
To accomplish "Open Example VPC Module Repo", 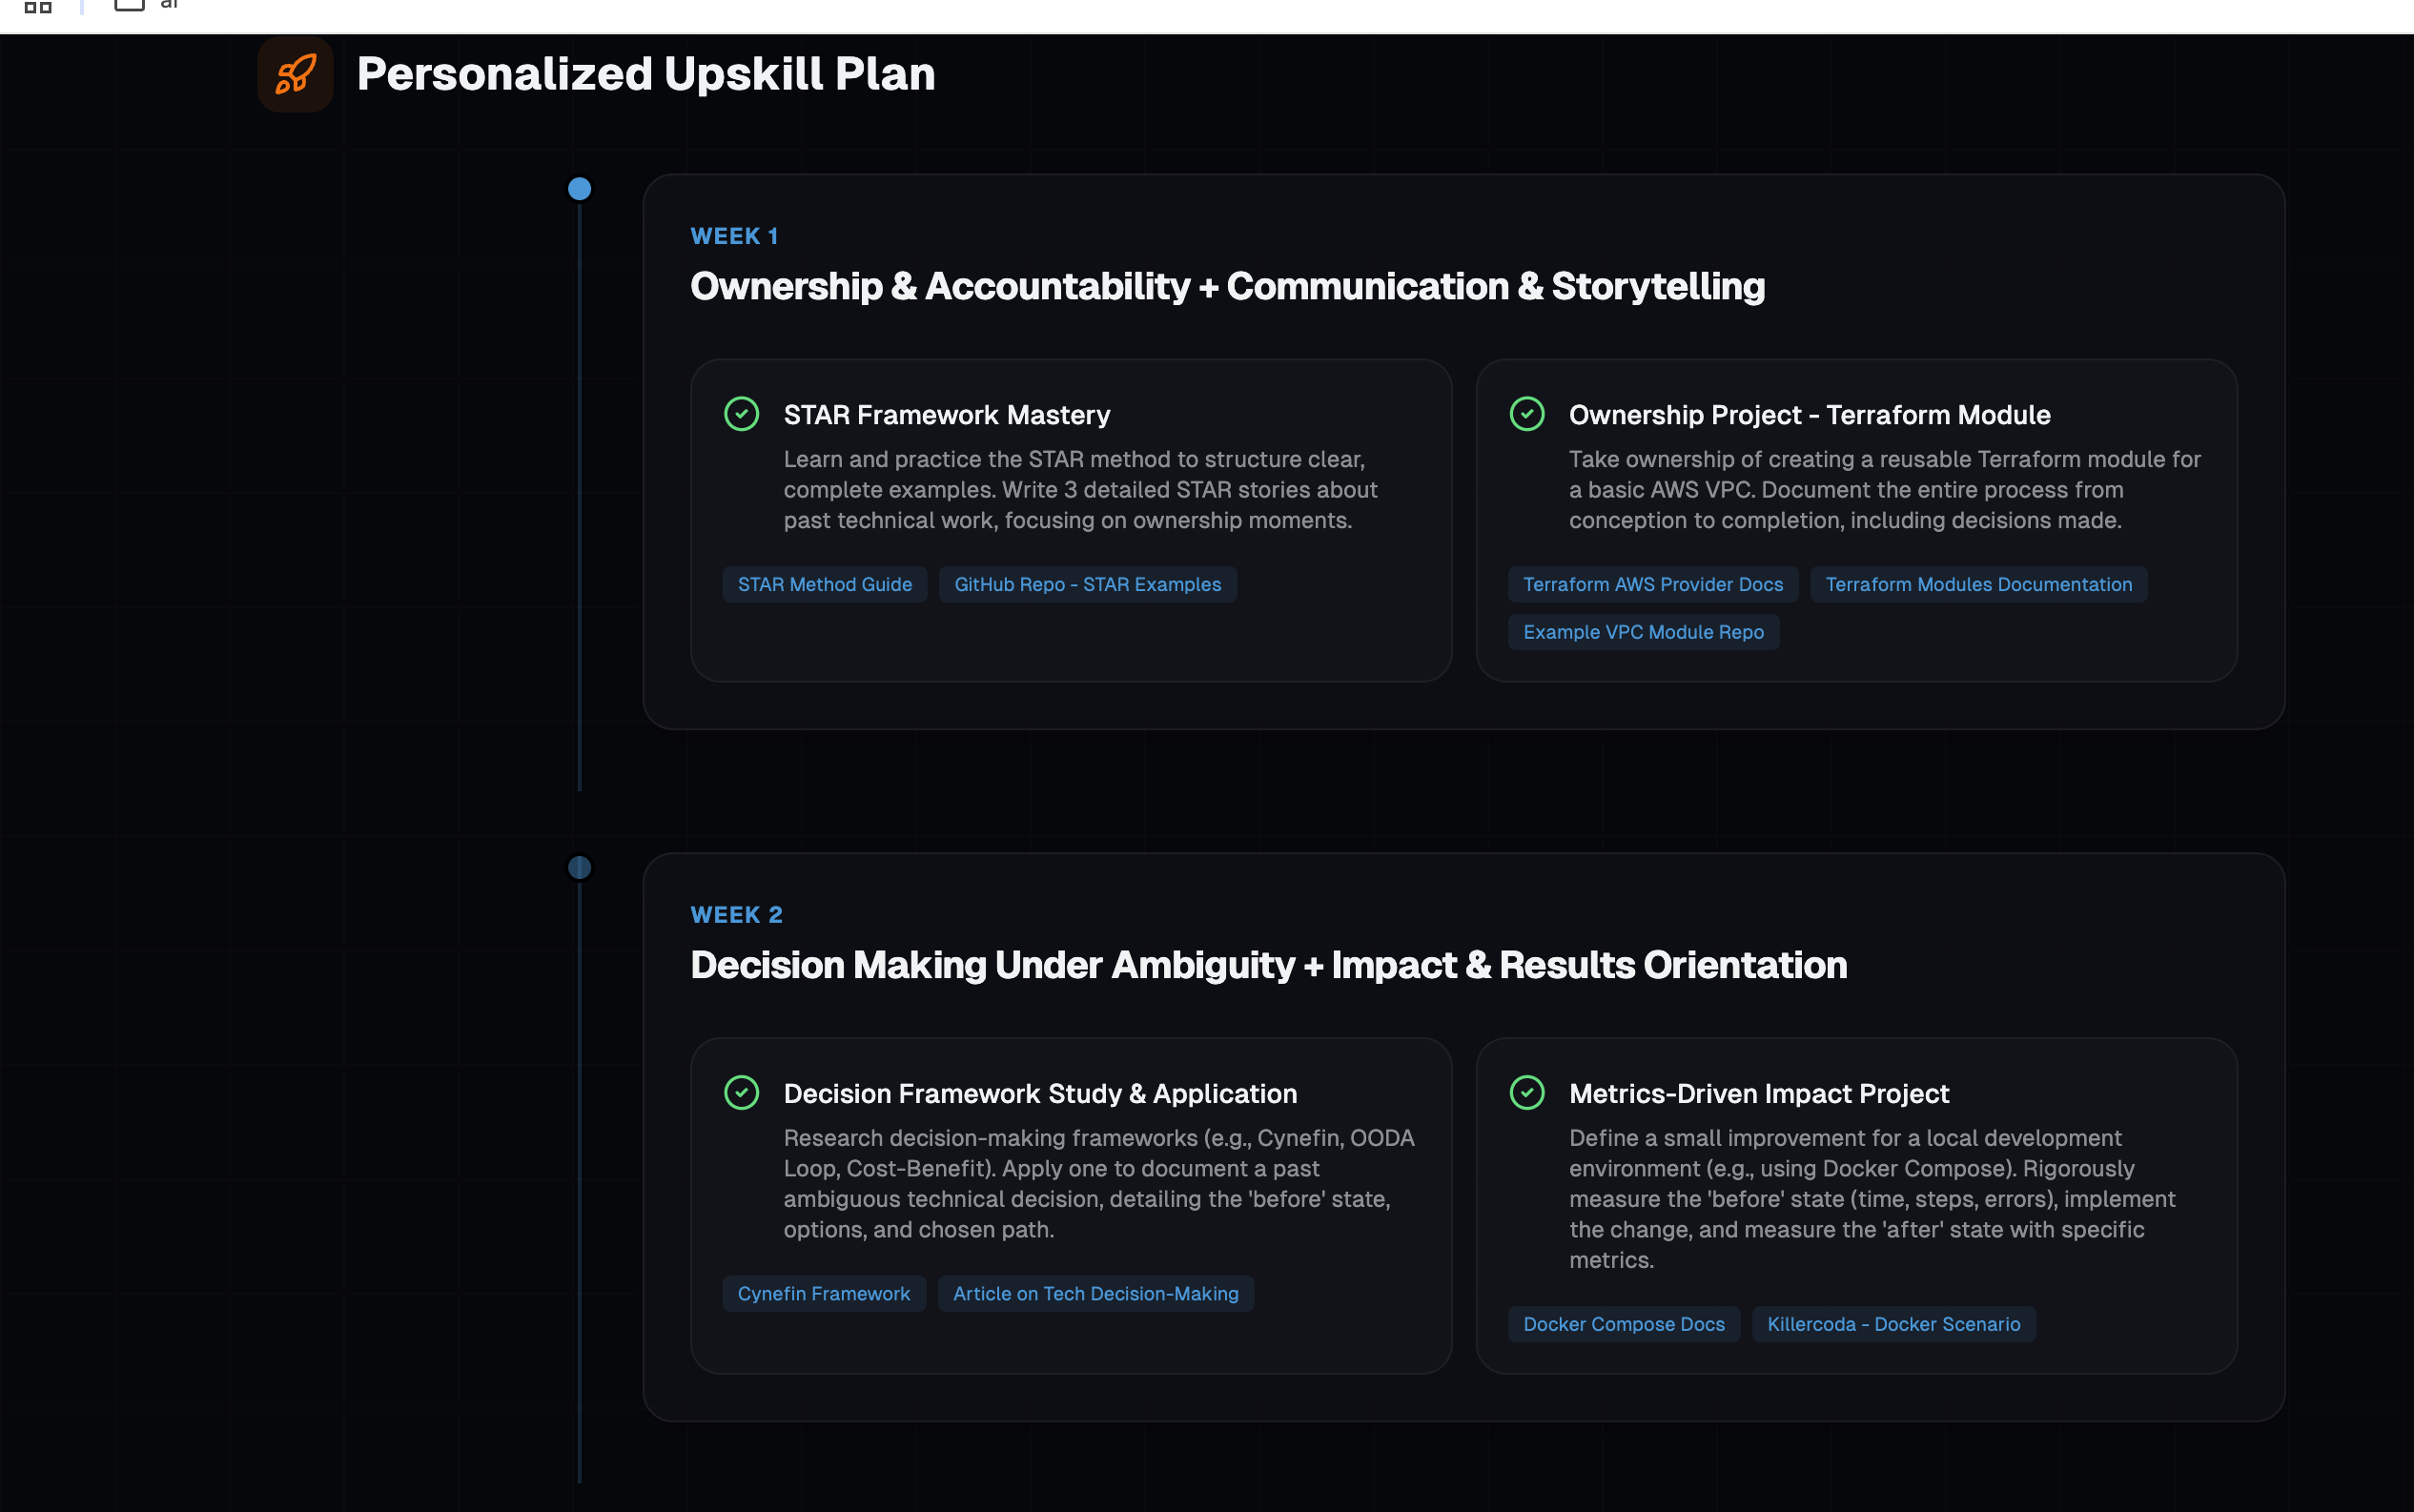I will pyautogui.click(x=1643, y=632).
